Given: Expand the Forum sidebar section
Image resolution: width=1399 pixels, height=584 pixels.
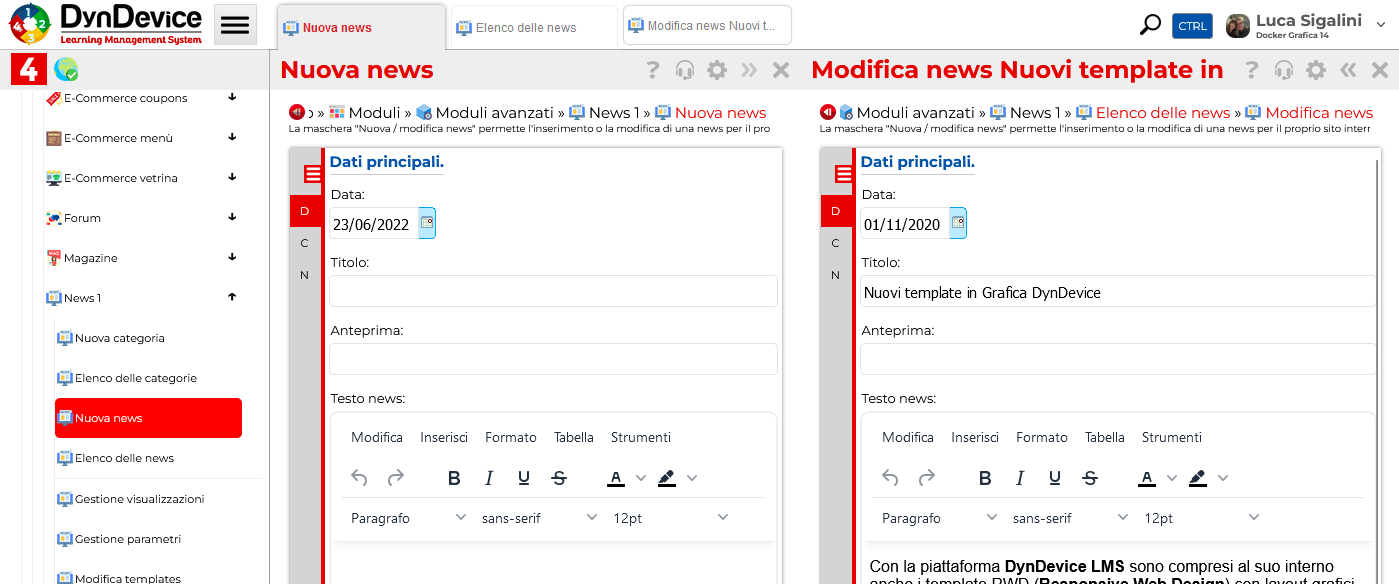Looking at the screenshot, I should click(232, 217).
